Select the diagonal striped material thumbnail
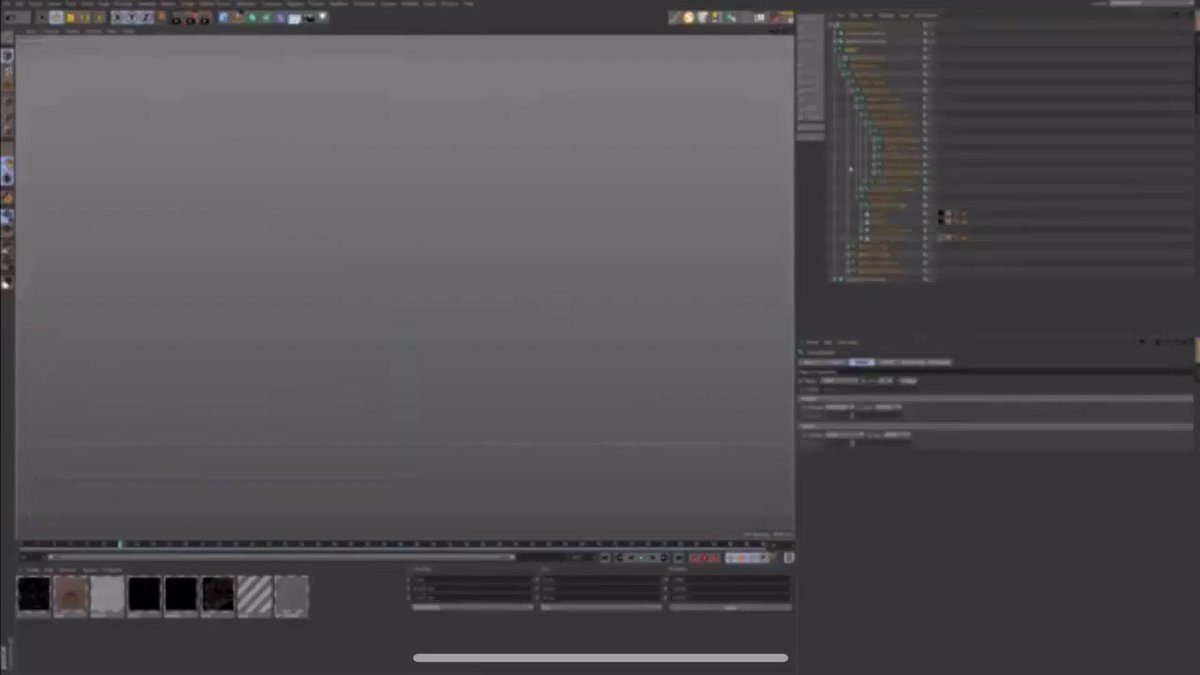1200x675 pixels. 255,596
